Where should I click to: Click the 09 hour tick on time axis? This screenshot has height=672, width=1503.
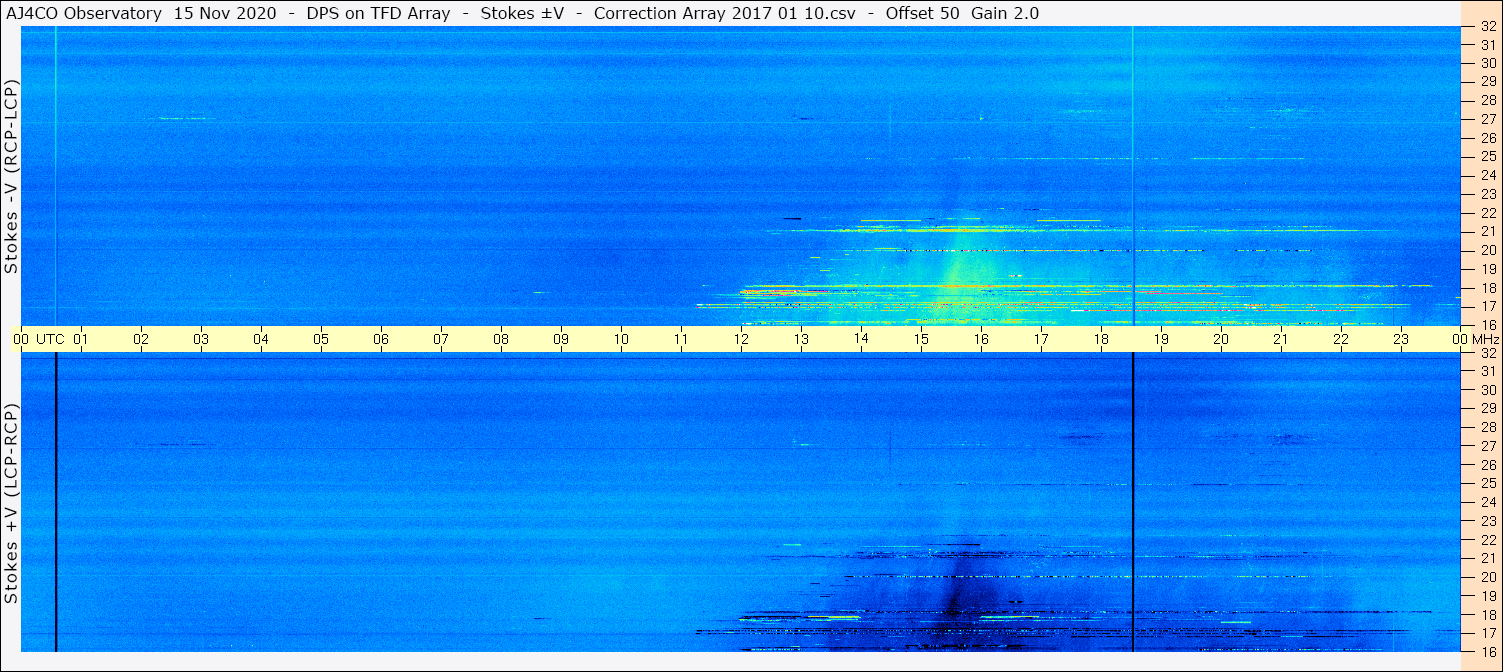point(561,339)
